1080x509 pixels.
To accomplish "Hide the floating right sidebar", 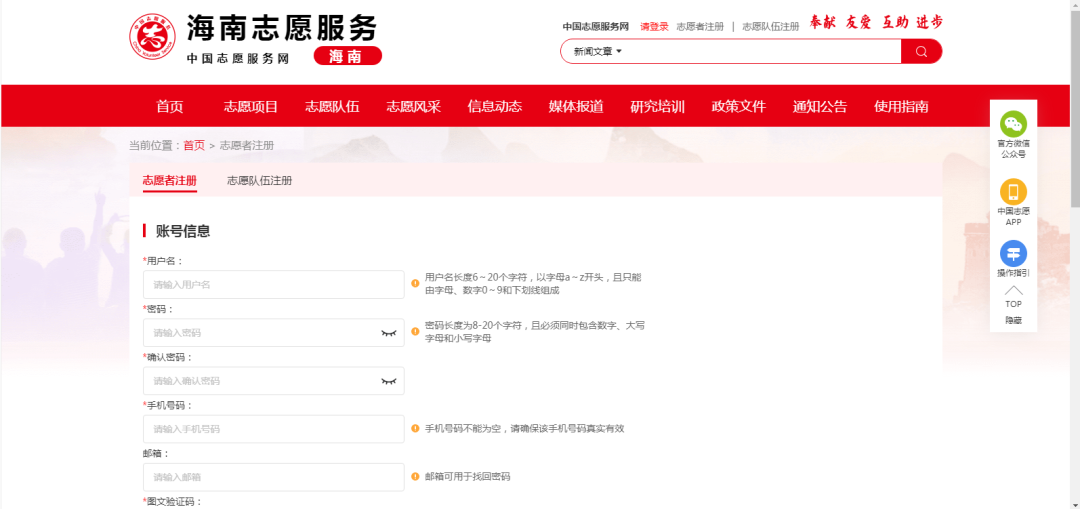I will tap(1013, 320).
